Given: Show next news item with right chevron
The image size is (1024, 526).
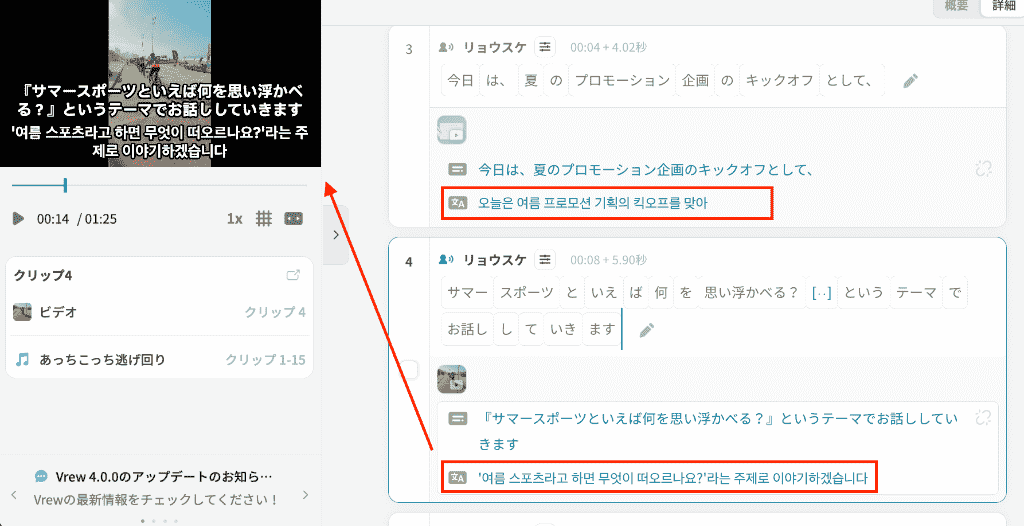Looking at the screenshot, I should 306,495.
